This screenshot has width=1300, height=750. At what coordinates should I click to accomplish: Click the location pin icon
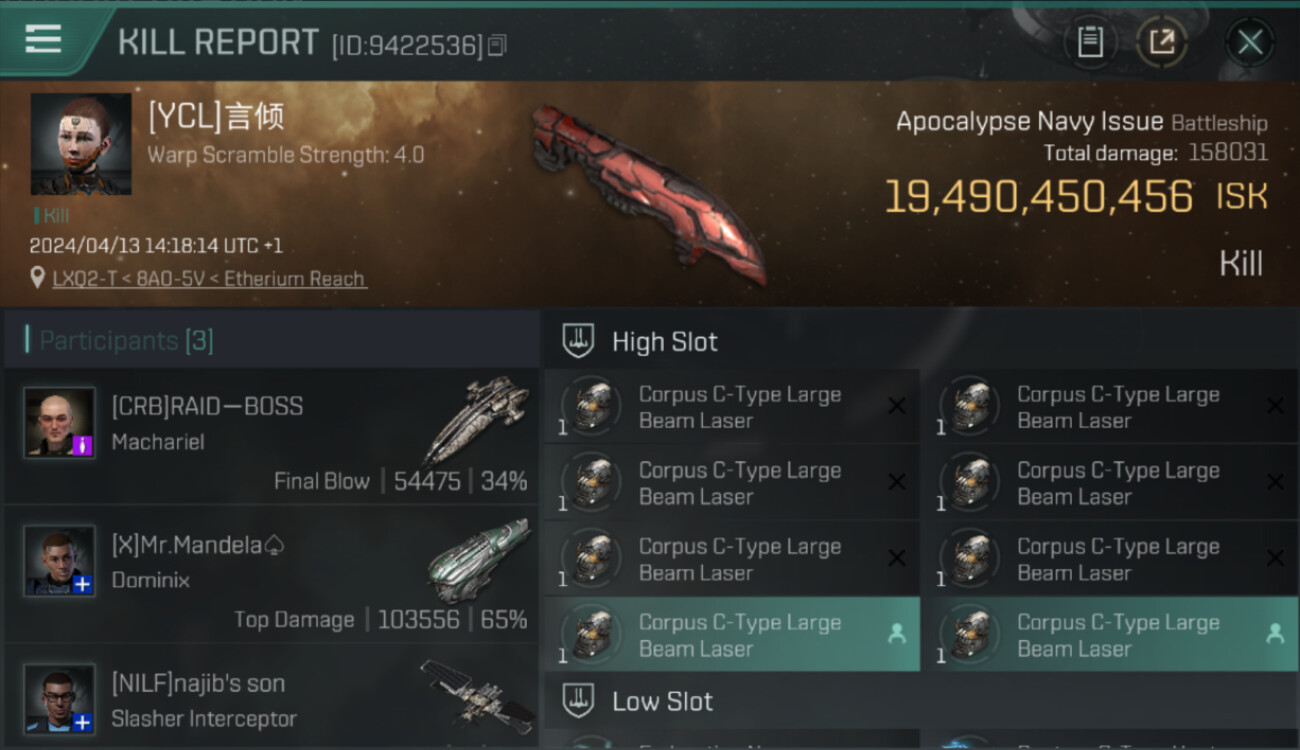[37, 278]
